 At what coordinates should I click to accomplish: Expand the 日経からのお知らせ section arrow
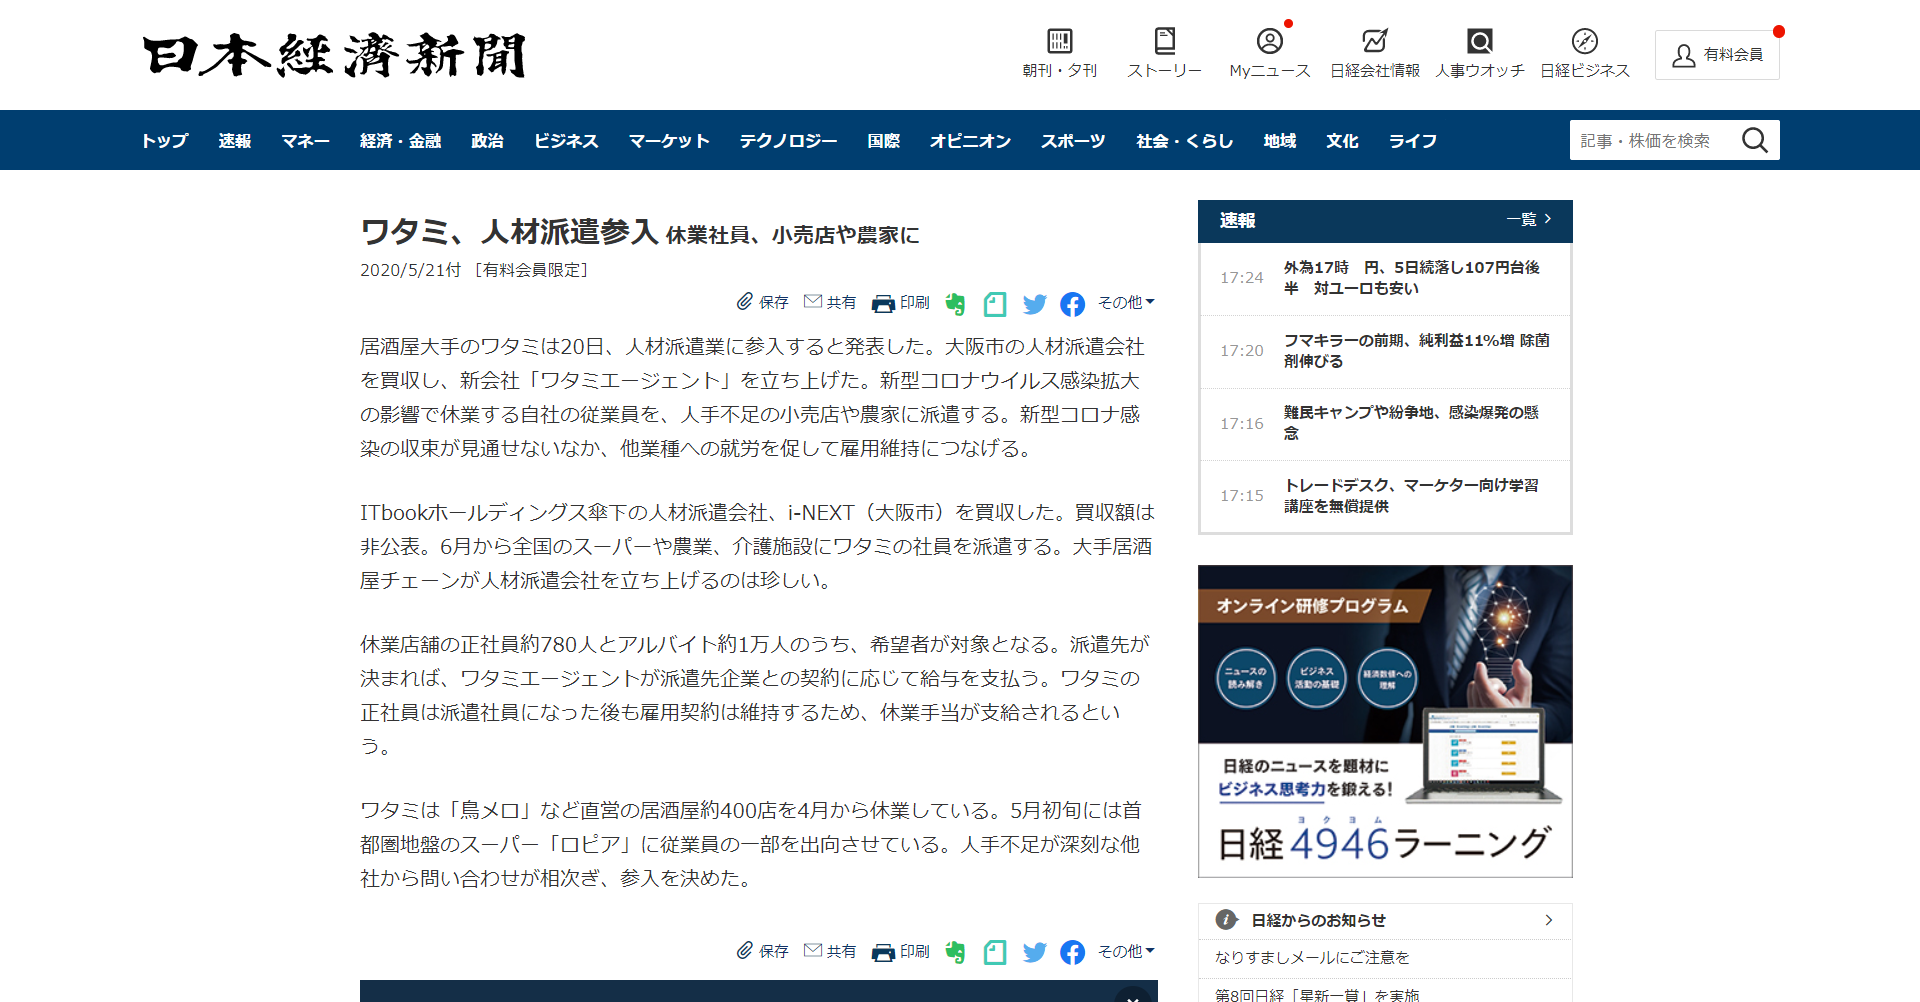click(x=1548, y=920)
